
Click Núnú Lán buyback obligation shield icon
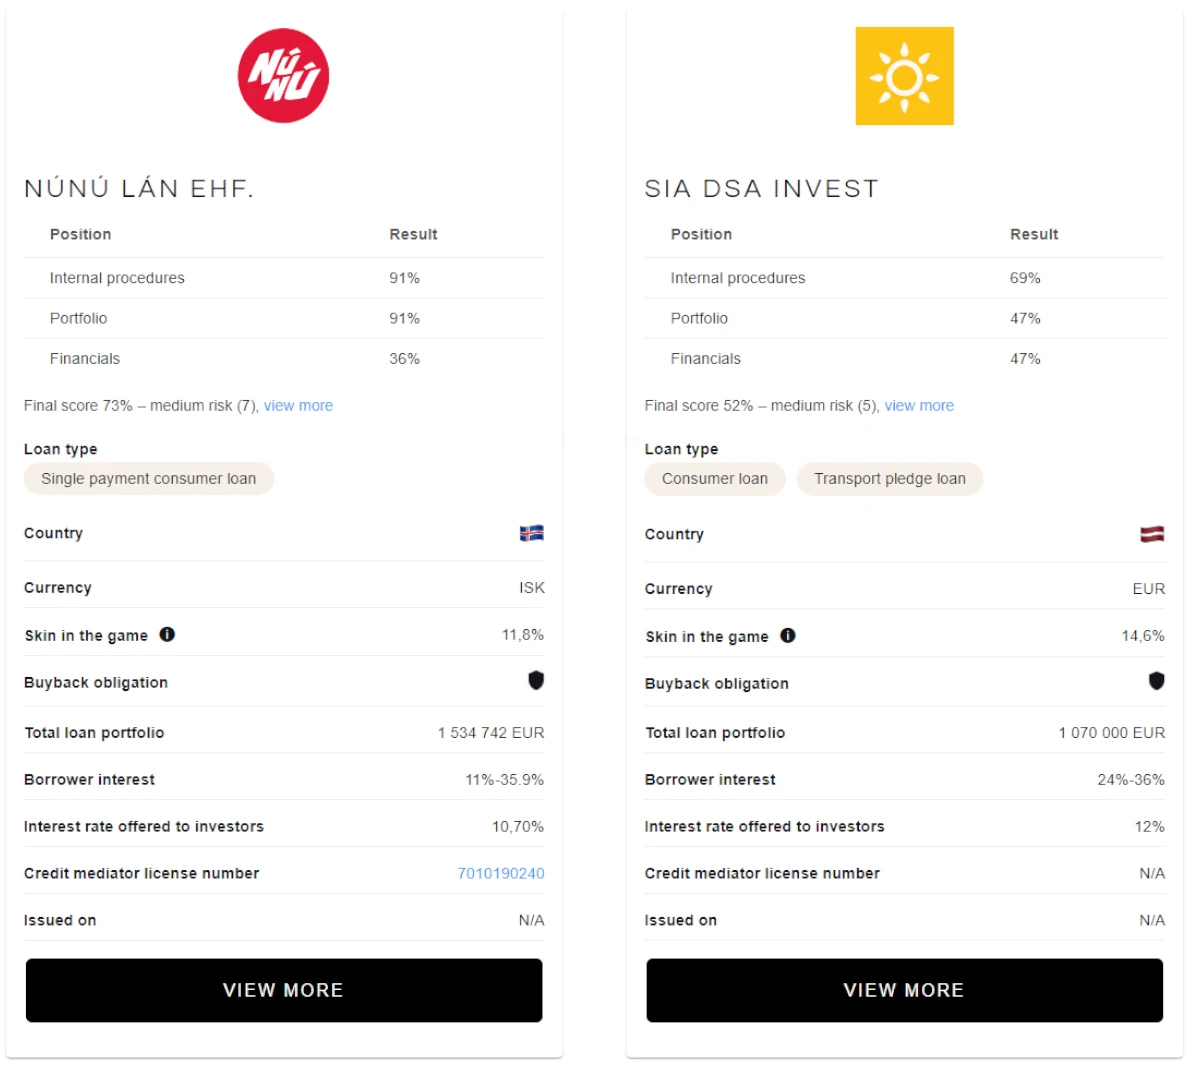tap(536, 680)
